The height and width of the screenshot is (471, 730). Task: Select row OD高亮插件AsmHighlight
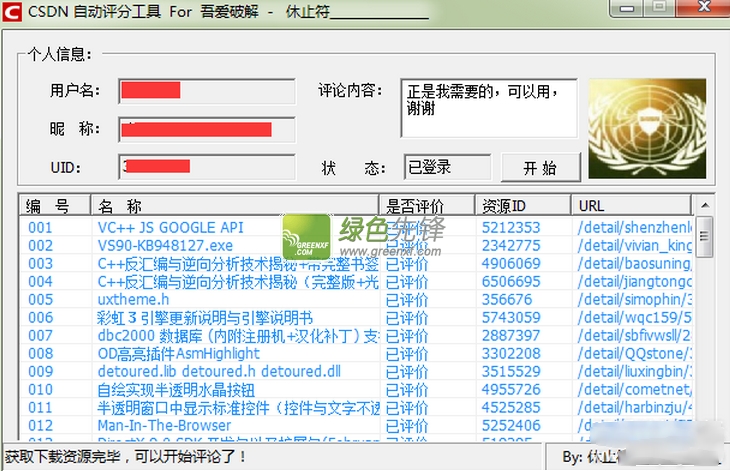tap(356, 353)
